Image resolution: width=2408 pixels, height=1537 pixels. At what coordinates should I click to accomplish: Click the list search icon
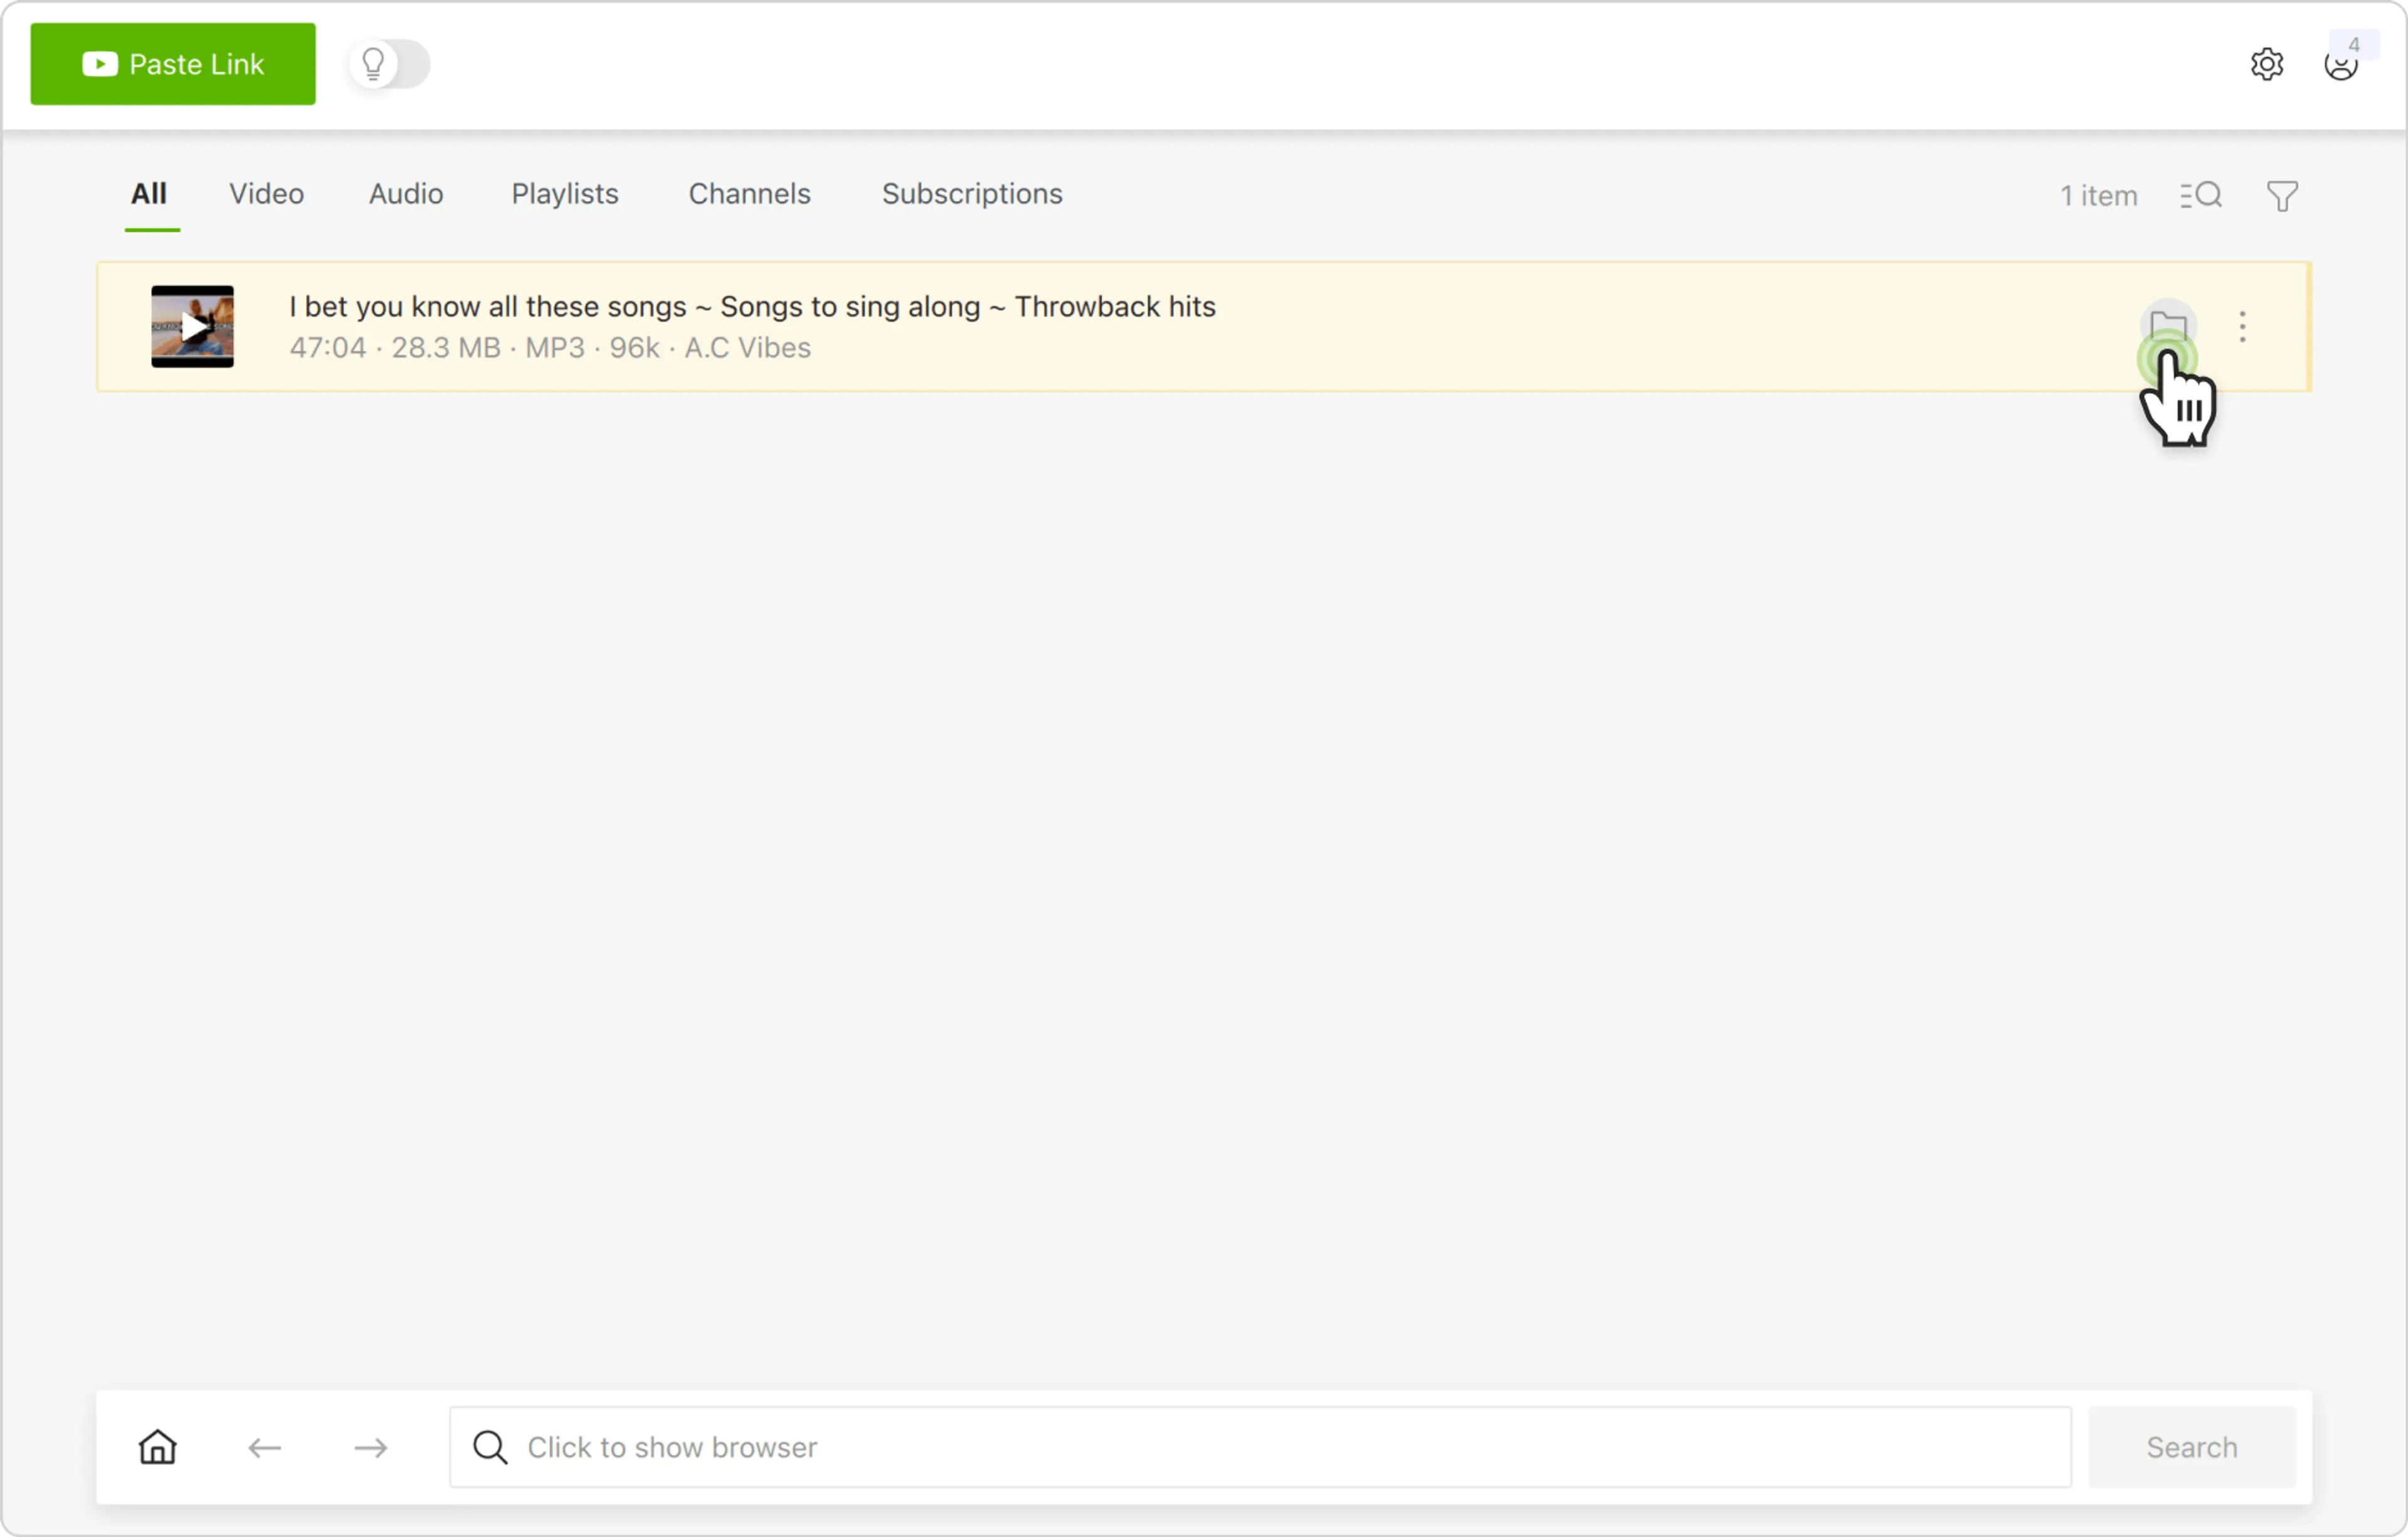tap(2200, 196)
